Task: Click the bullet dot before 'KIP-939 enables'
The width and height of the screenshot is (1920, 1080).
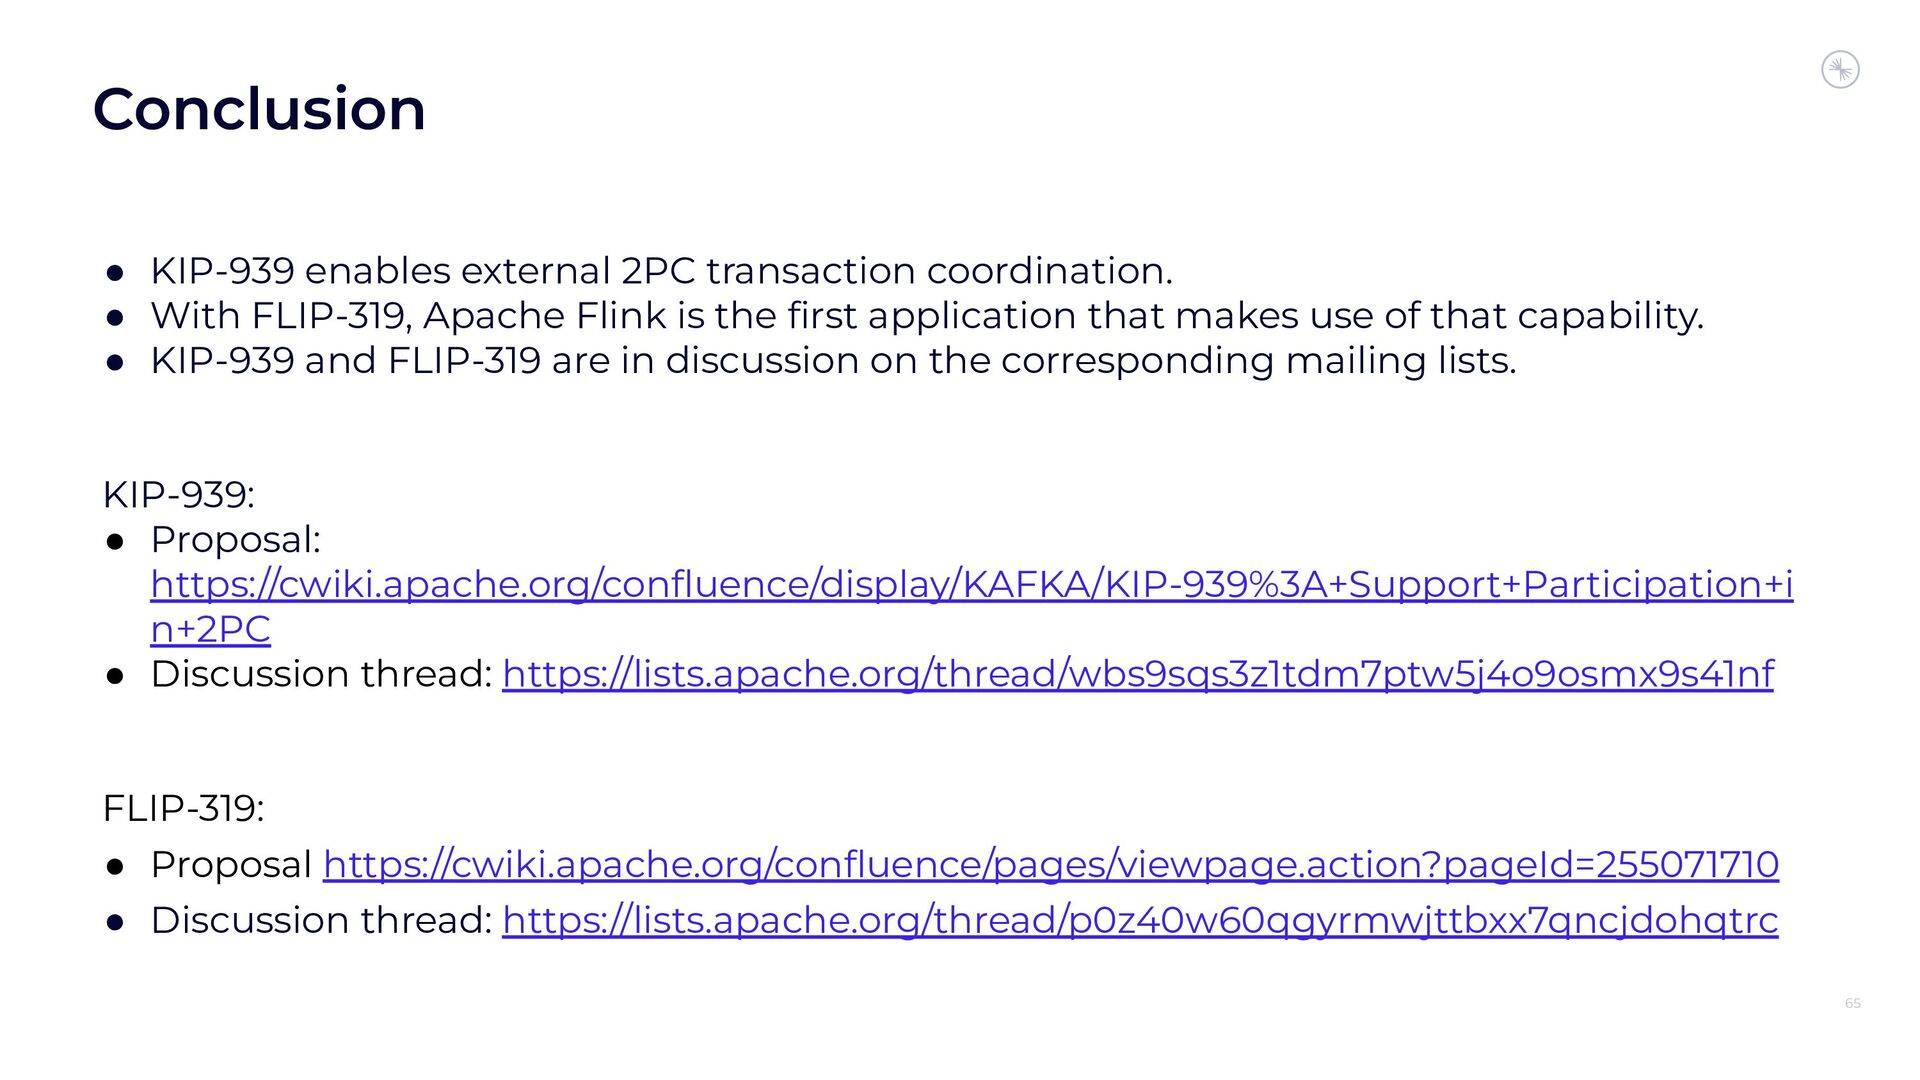Action: [115, 273]
